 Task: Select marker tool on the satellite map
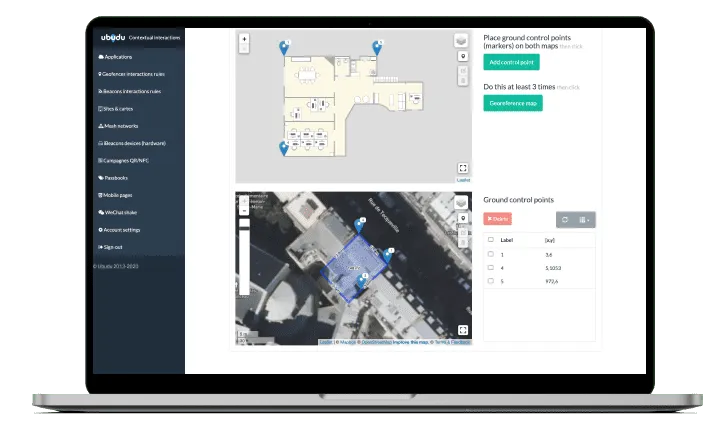pos(463,218)
